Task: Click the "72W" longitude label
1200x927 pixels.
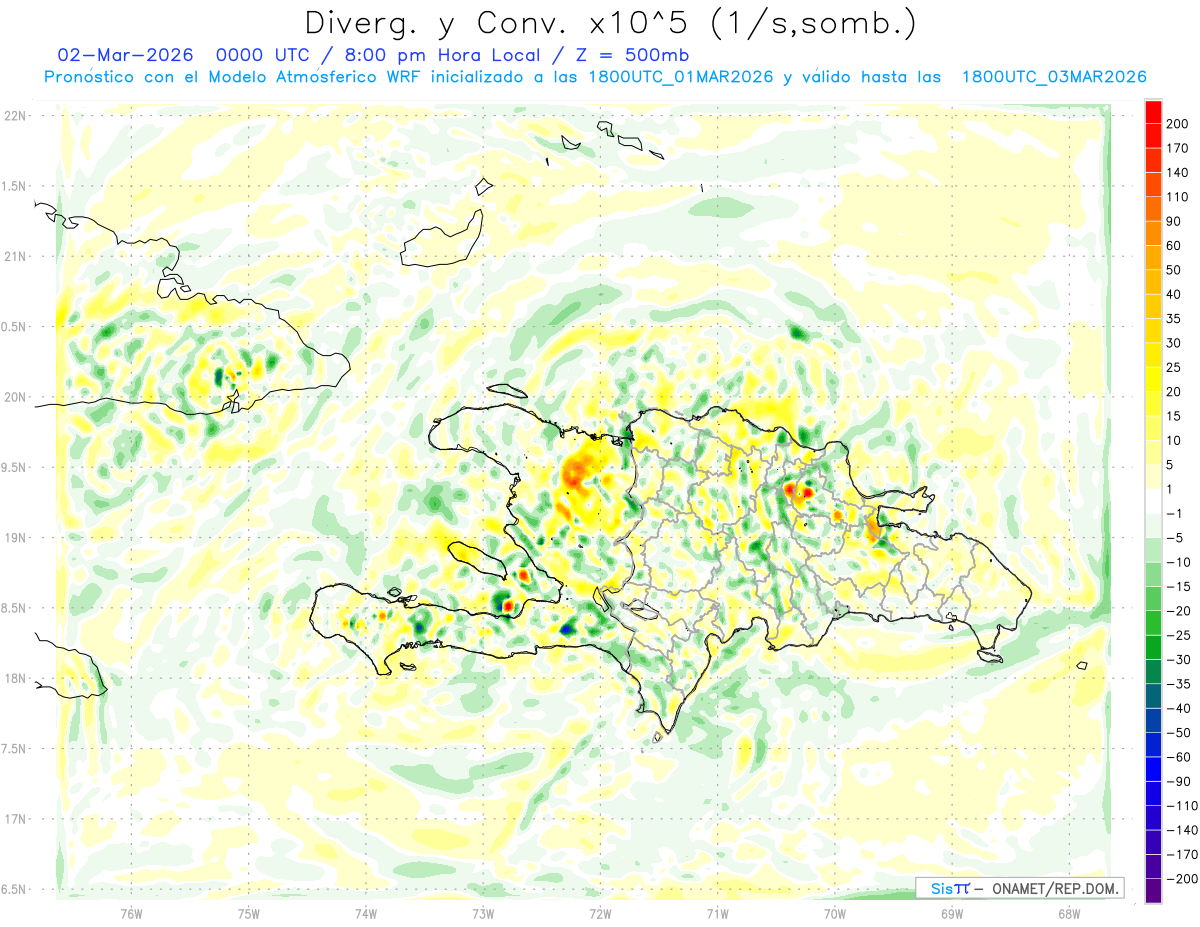Action: coord(600,914)
